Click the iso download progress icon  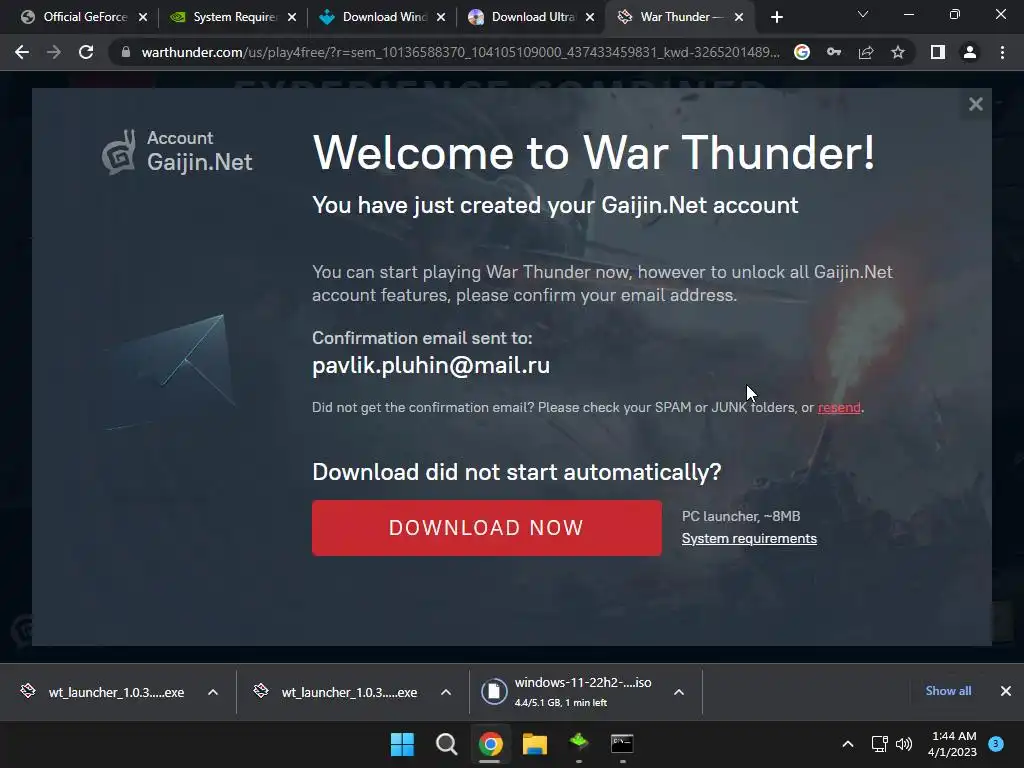coord(494,692)
